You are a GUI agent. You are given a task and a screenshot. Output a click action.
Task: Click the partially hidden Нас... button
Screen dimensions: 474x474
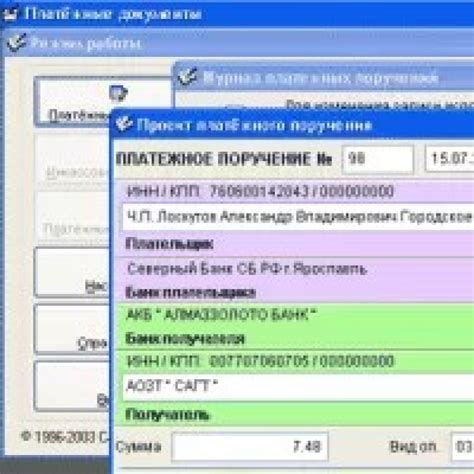click(x=72, y=272)
